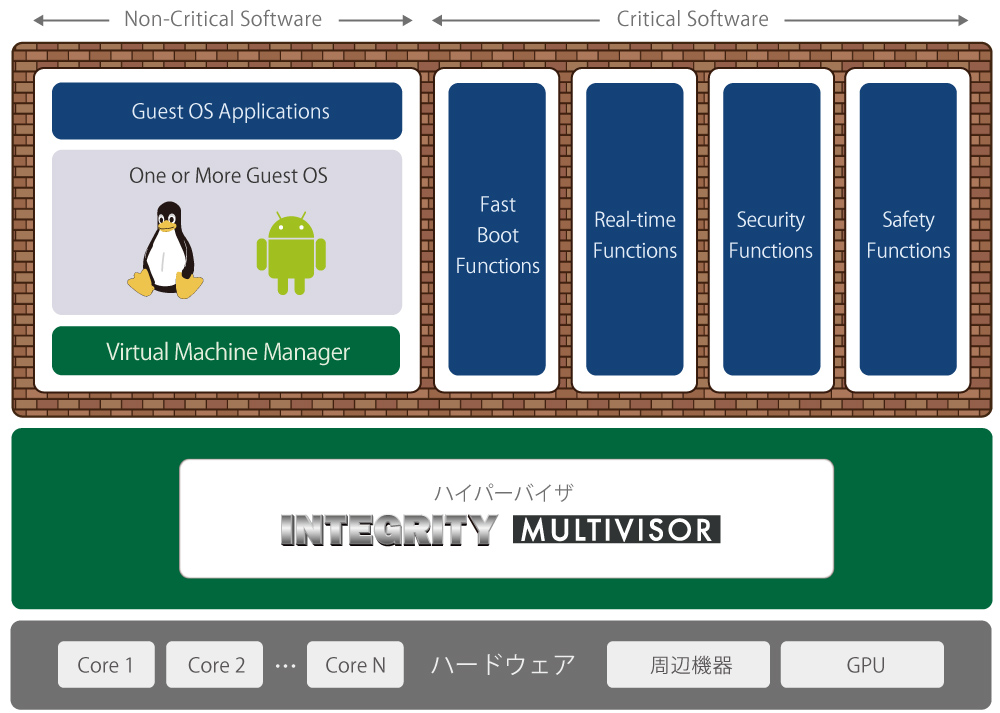
Task: Click the ハイパーバイザ label
Action: tap(504, 492)
